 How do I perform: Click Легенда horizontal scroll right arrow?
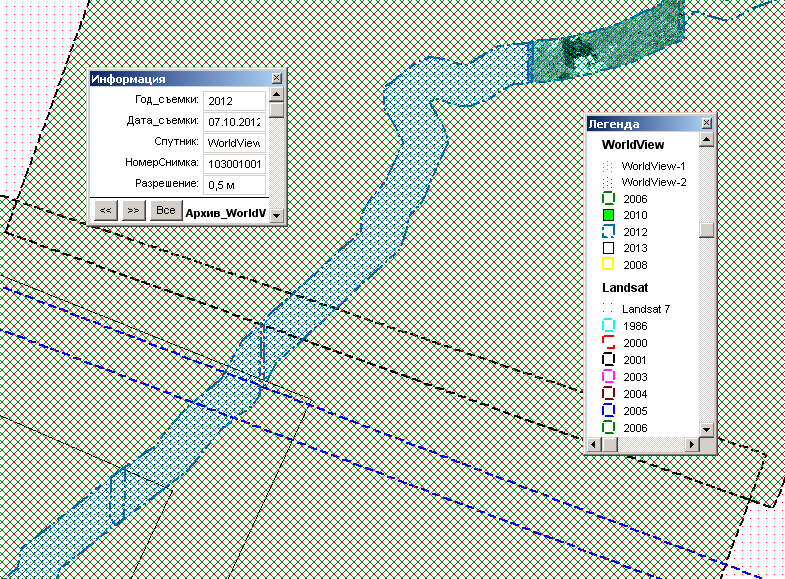coord(691,445)
